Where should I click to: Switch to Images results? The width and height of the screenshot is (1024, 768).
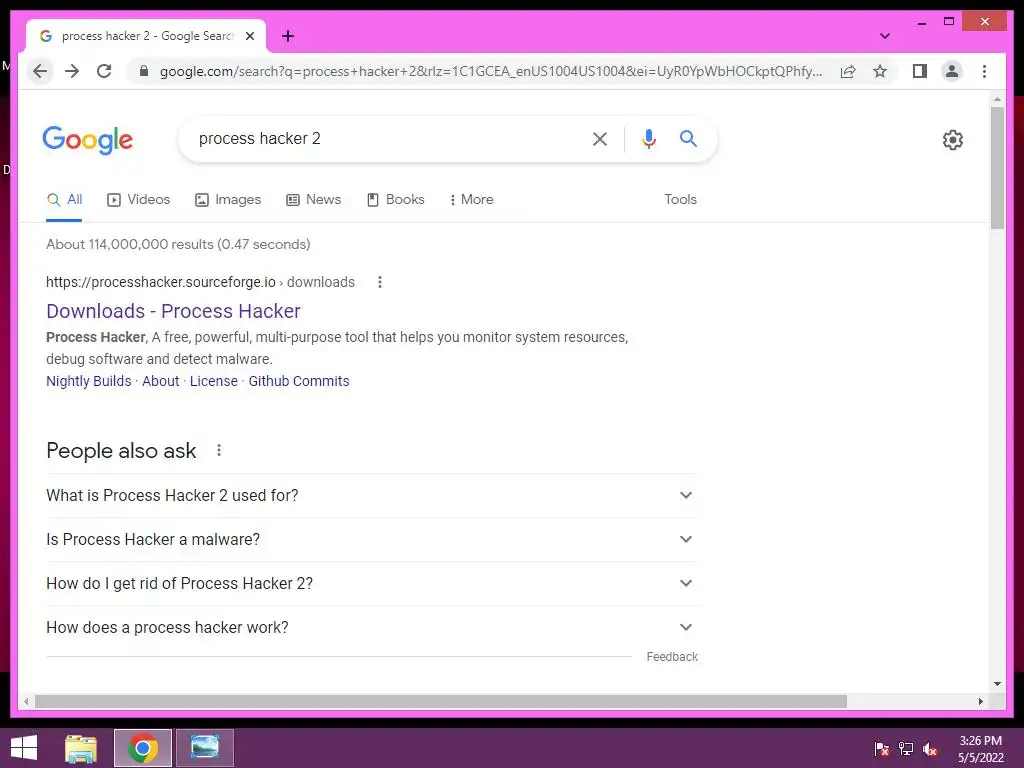(228, 200)
